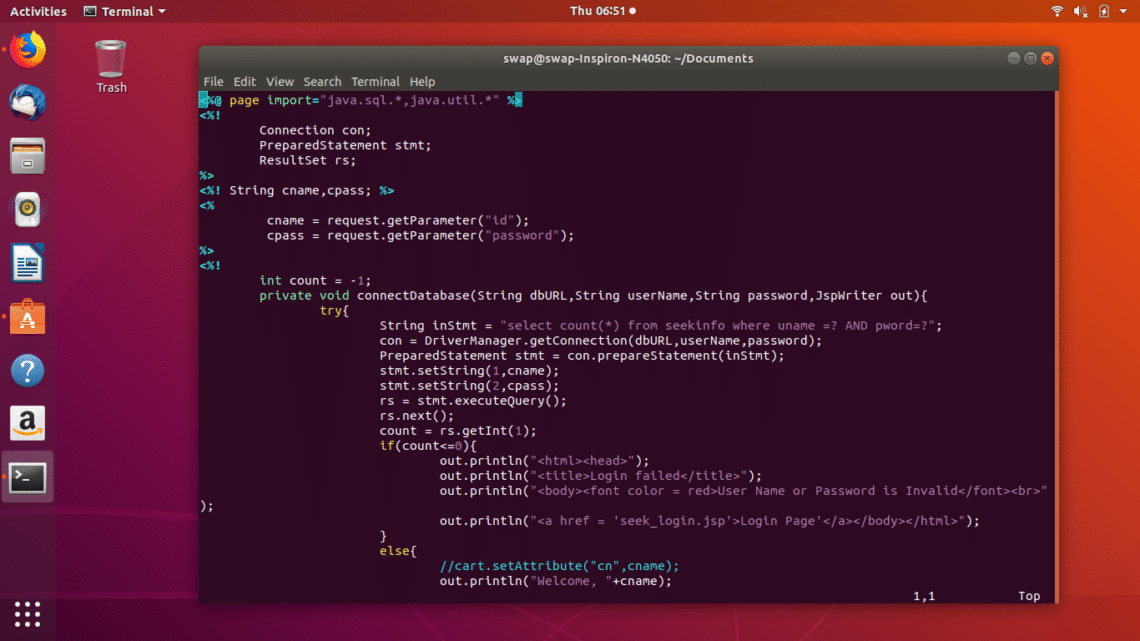Open the Edit menu in Terminal
The image size is (1140, 641).
pyautogui.click(x=245, y=81)
